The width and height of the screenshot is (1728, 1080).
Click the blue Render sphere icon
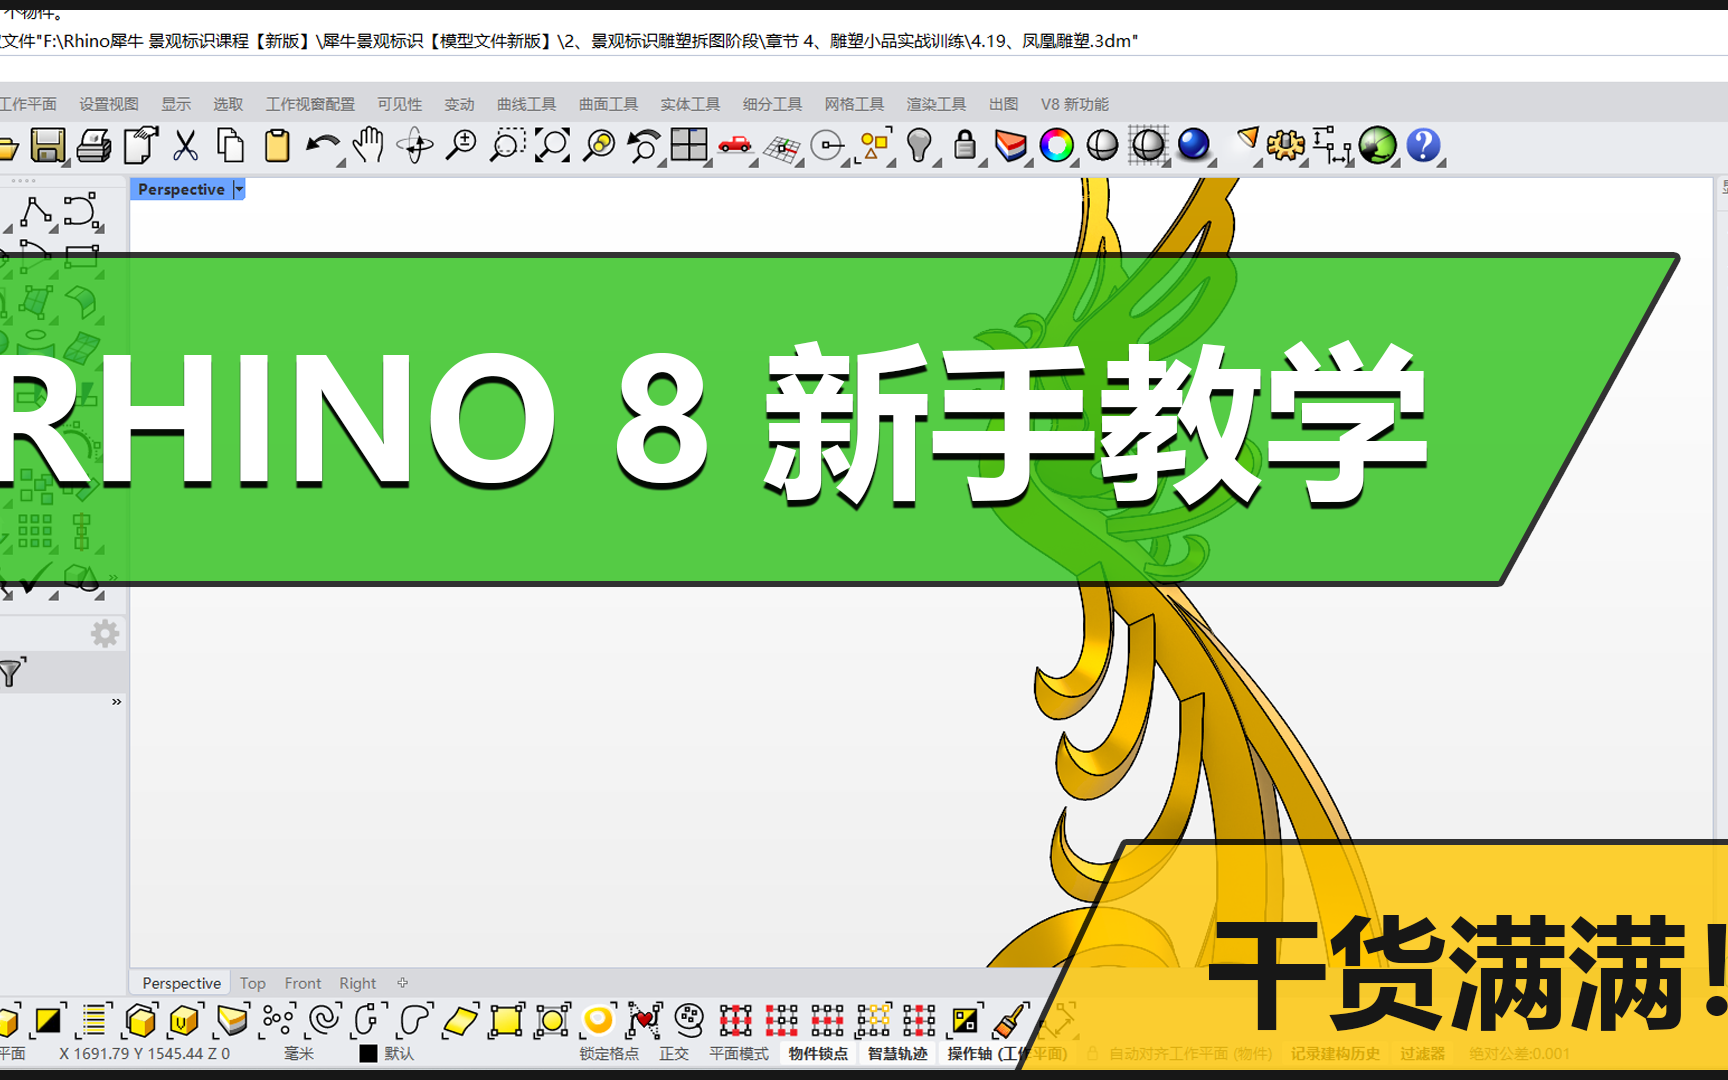tap(1193, 145)
